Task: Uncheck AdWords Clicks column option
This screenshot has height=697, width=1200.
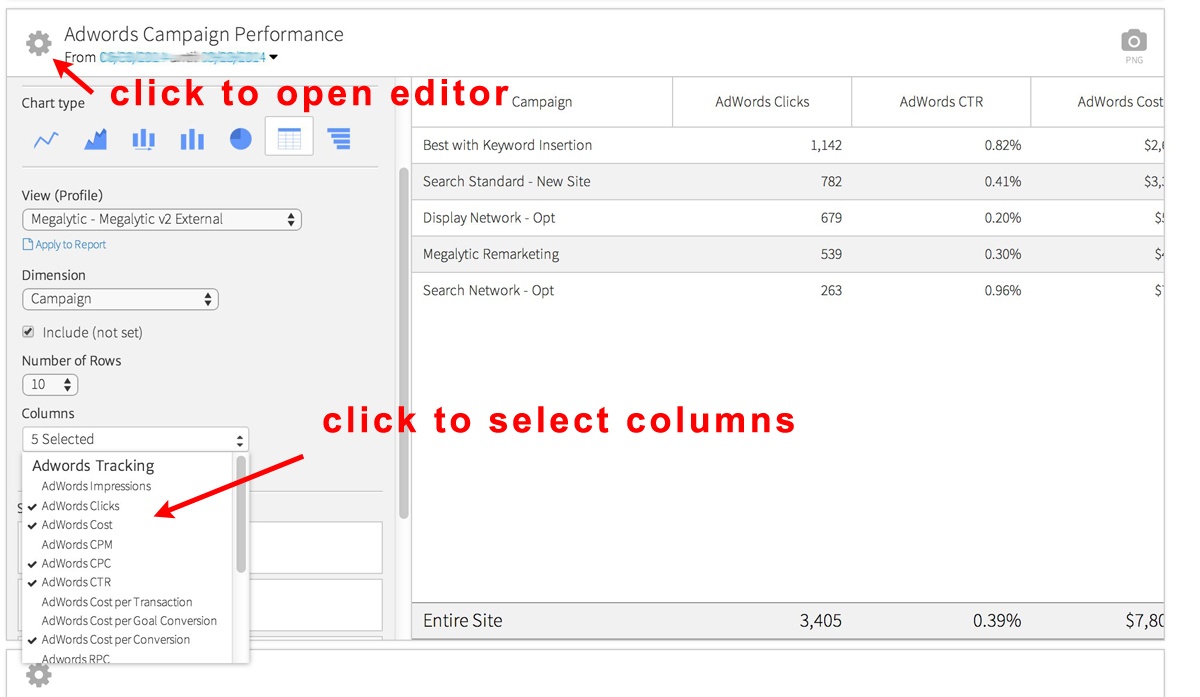Action: [80, 506]
